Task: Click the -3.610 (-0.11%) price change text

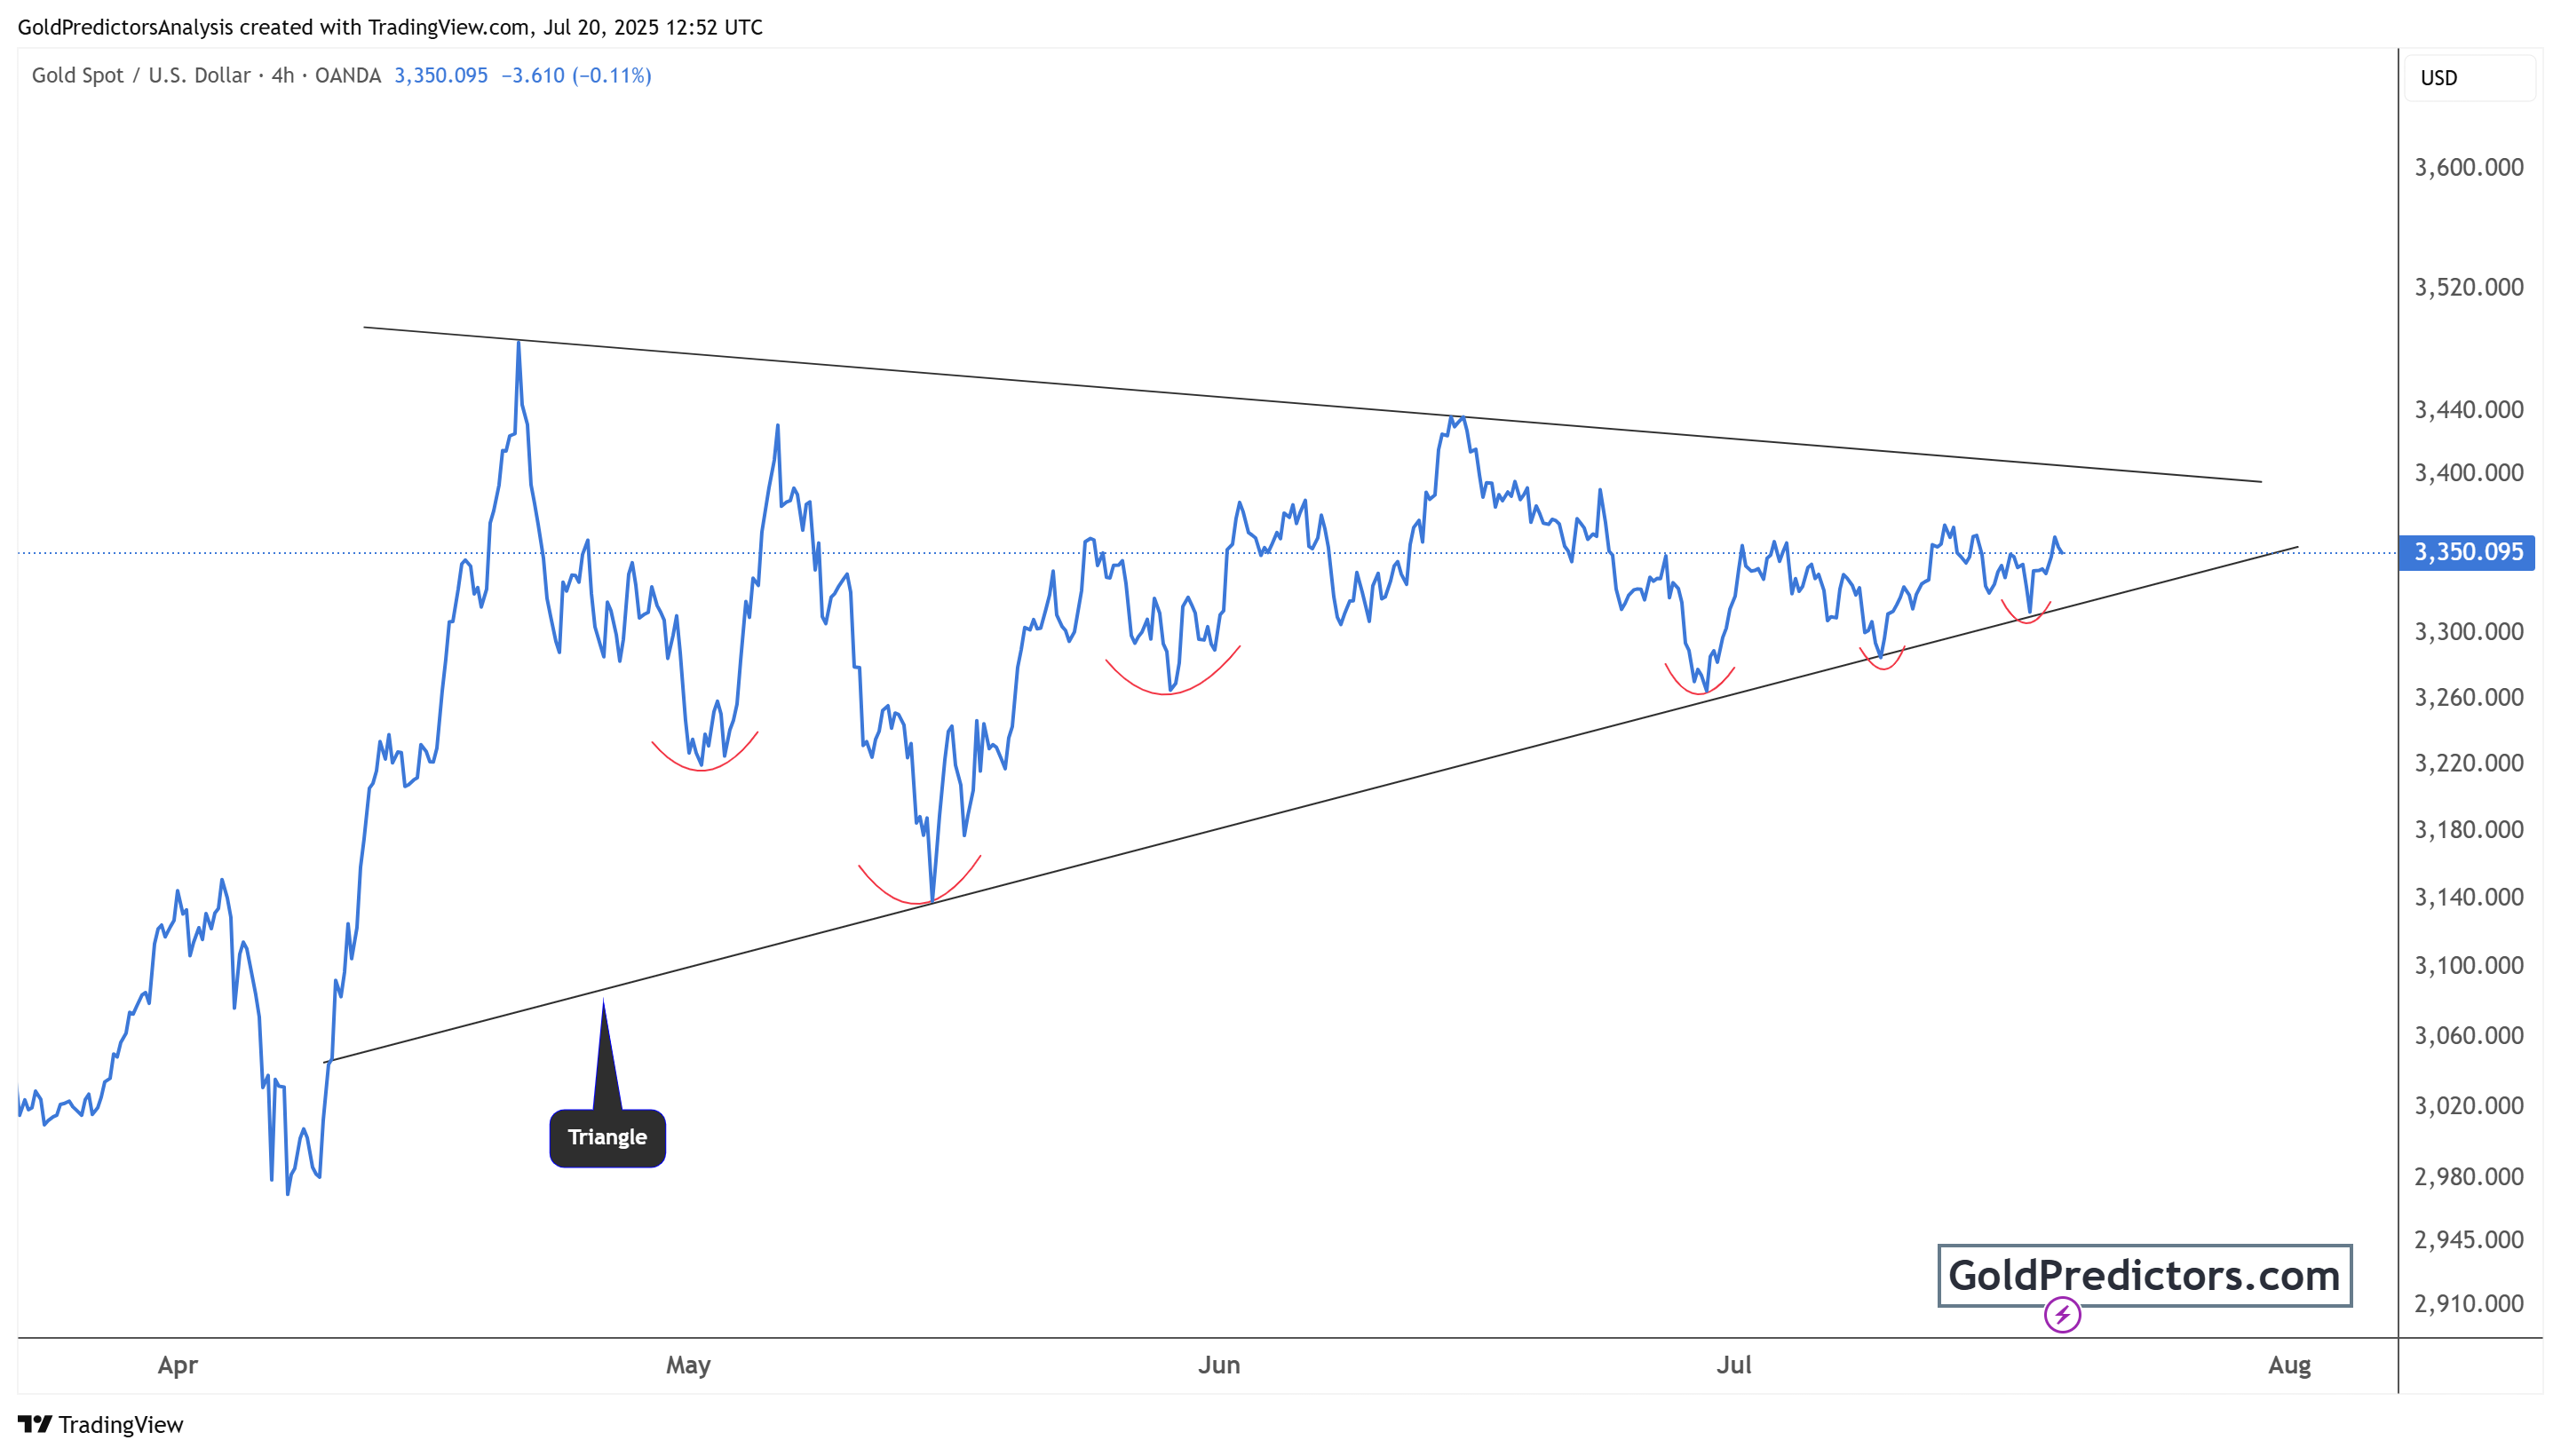Action: 576,76
